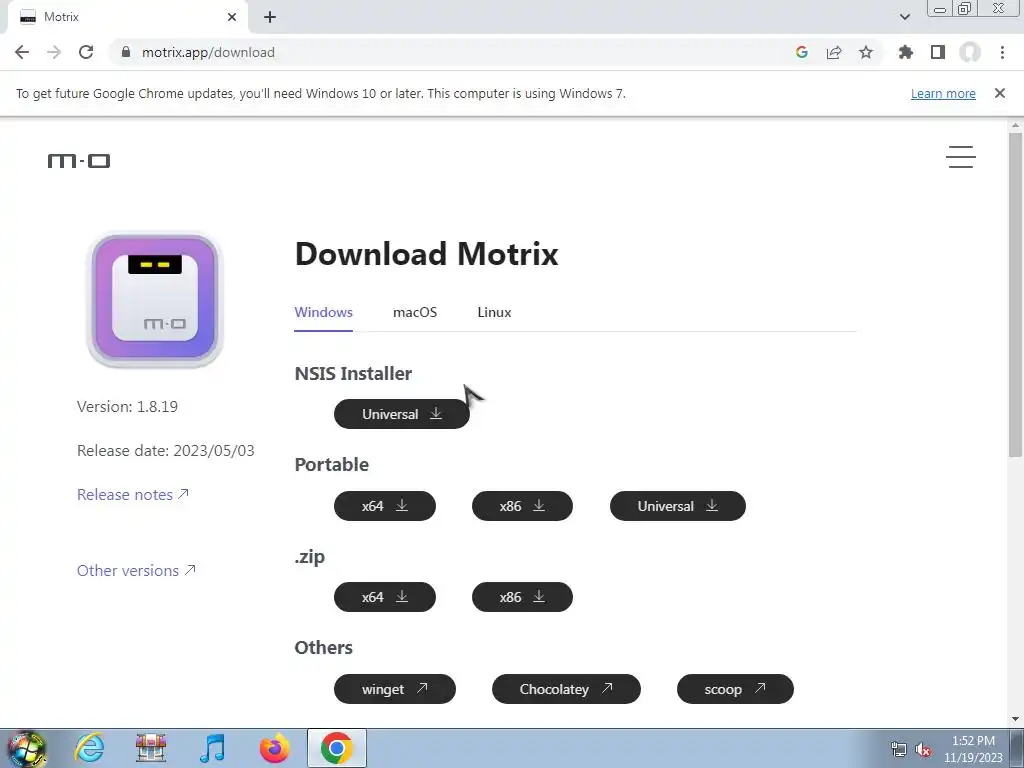Click the padlock site info icon
The width and height of the screenshot is (1024, 768).
coord(126,52)
